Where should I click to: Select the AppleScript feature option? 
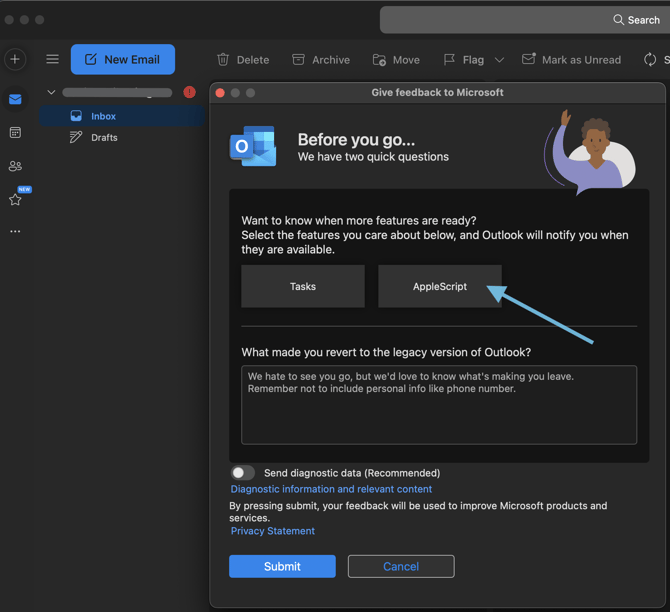pyautogui.click(x=440, y=287)
